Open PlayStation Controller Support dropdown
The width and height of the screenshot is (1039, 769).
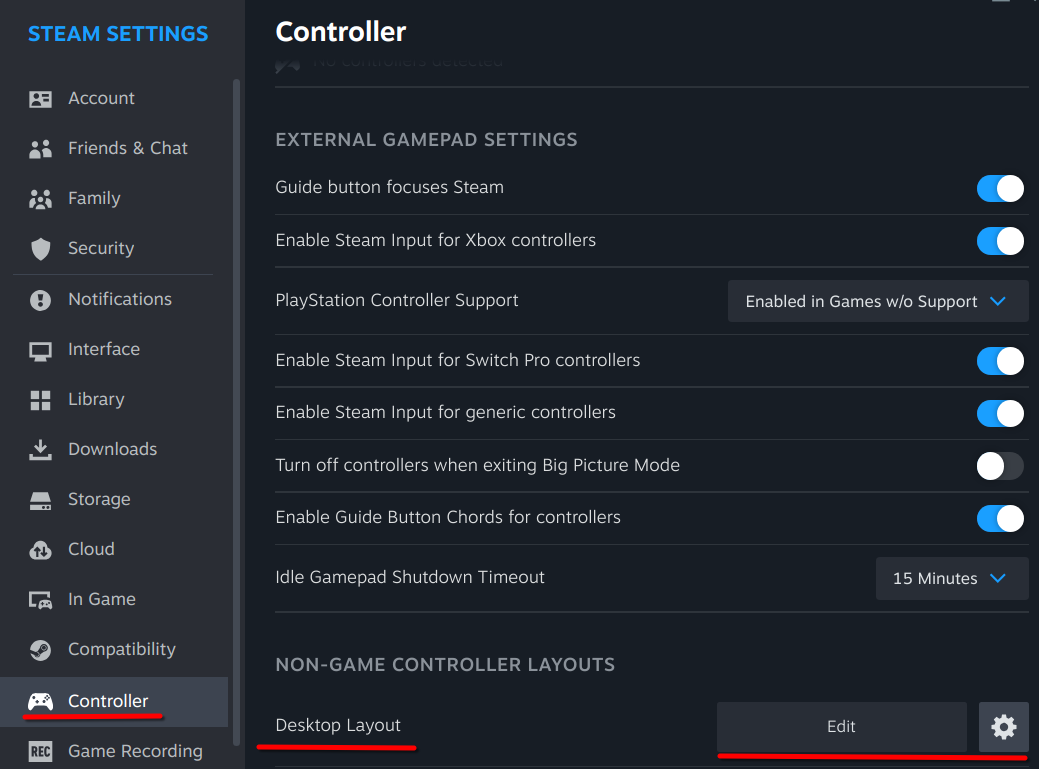[x=878, y=301]
